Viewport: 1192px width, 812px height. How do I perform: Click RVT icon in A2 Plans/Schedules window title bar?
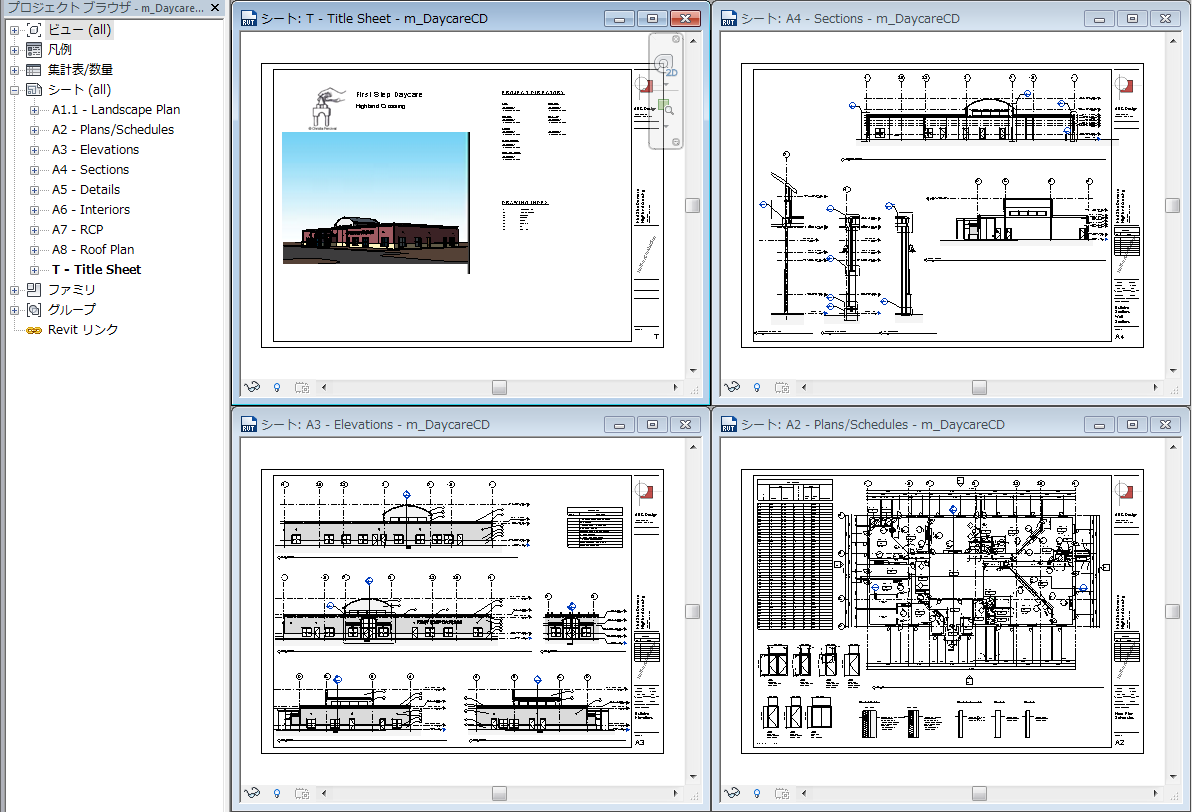(x=728, y=424)
